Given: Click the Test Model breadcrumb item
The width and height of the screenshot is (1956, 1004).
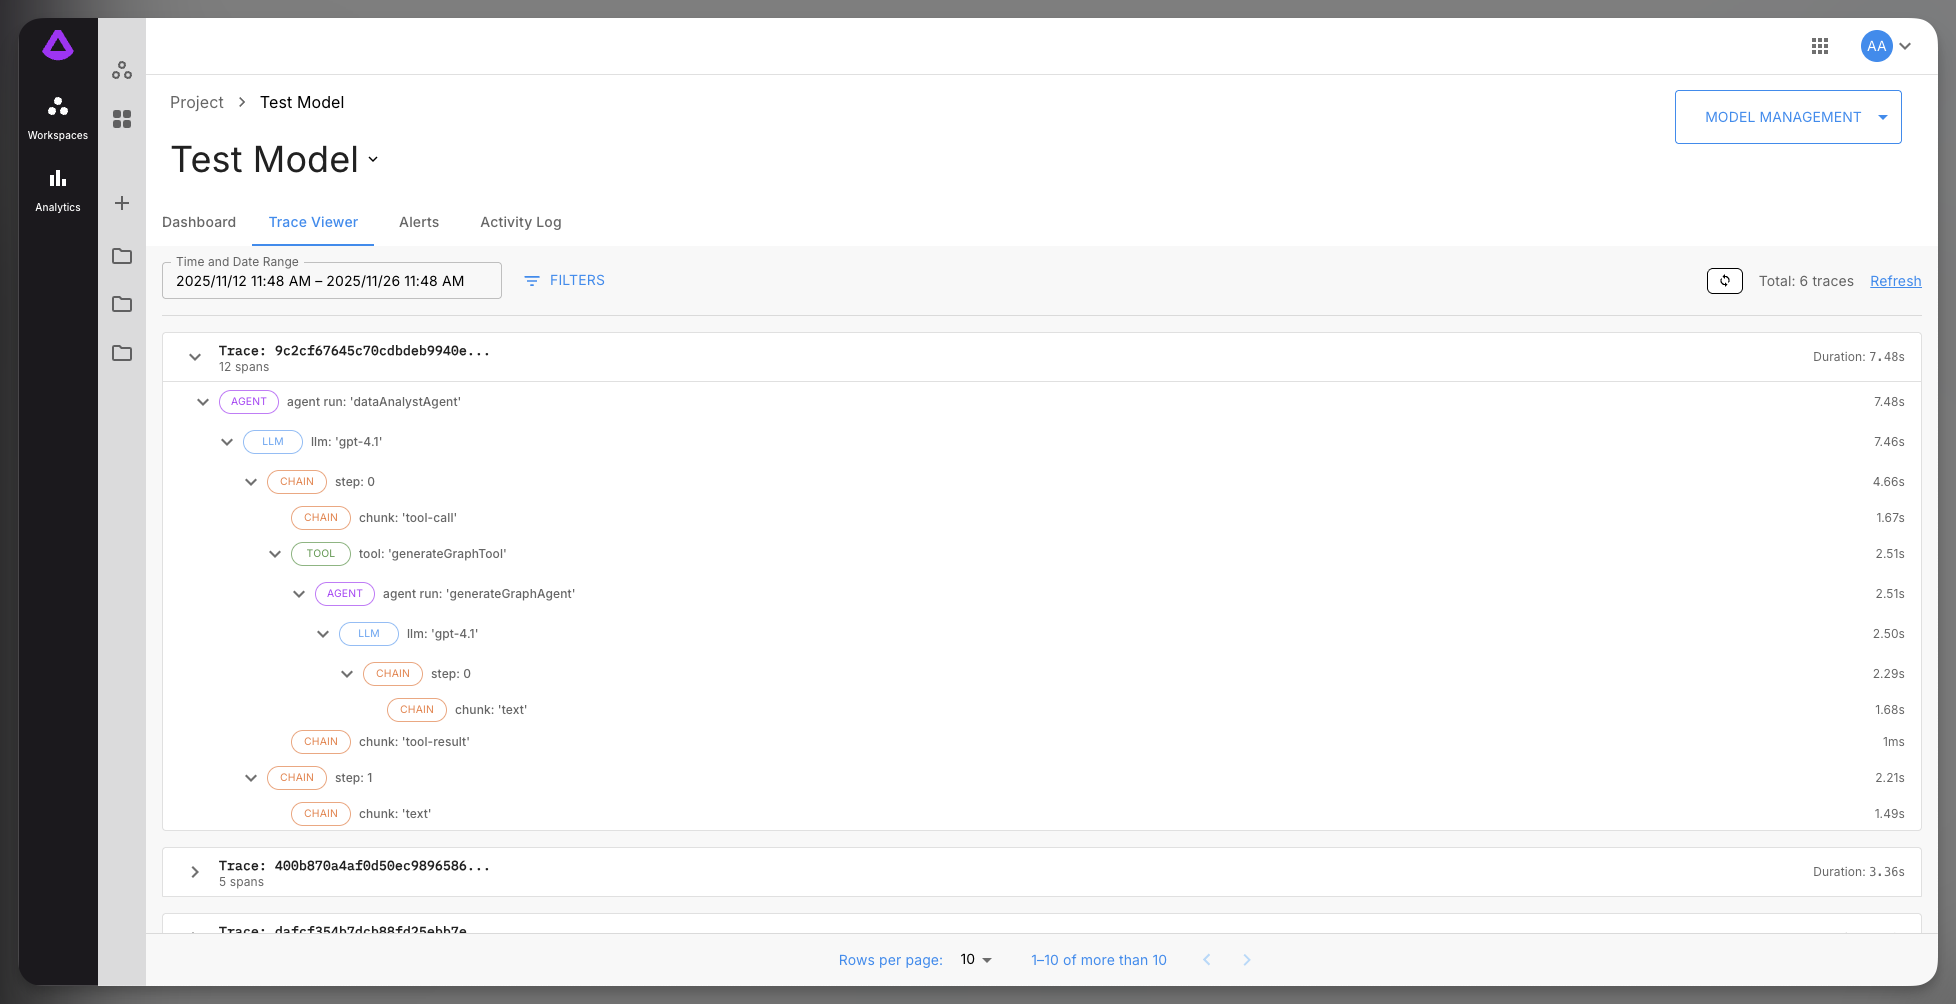Looking at the screenshot, I should (x=302, y=102).
